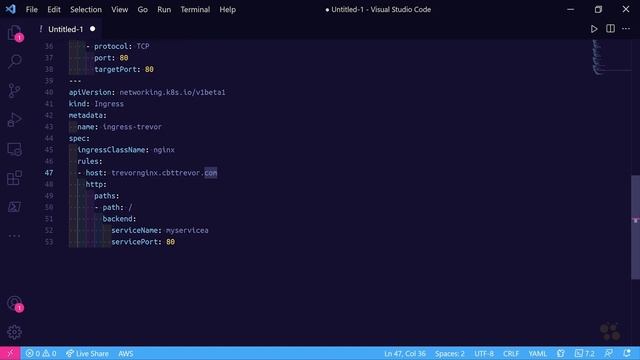Screen dimensions: 640x360
Task: Click the host value trevornginx.cbttrevor.com
Action: [x=164, y=173]
